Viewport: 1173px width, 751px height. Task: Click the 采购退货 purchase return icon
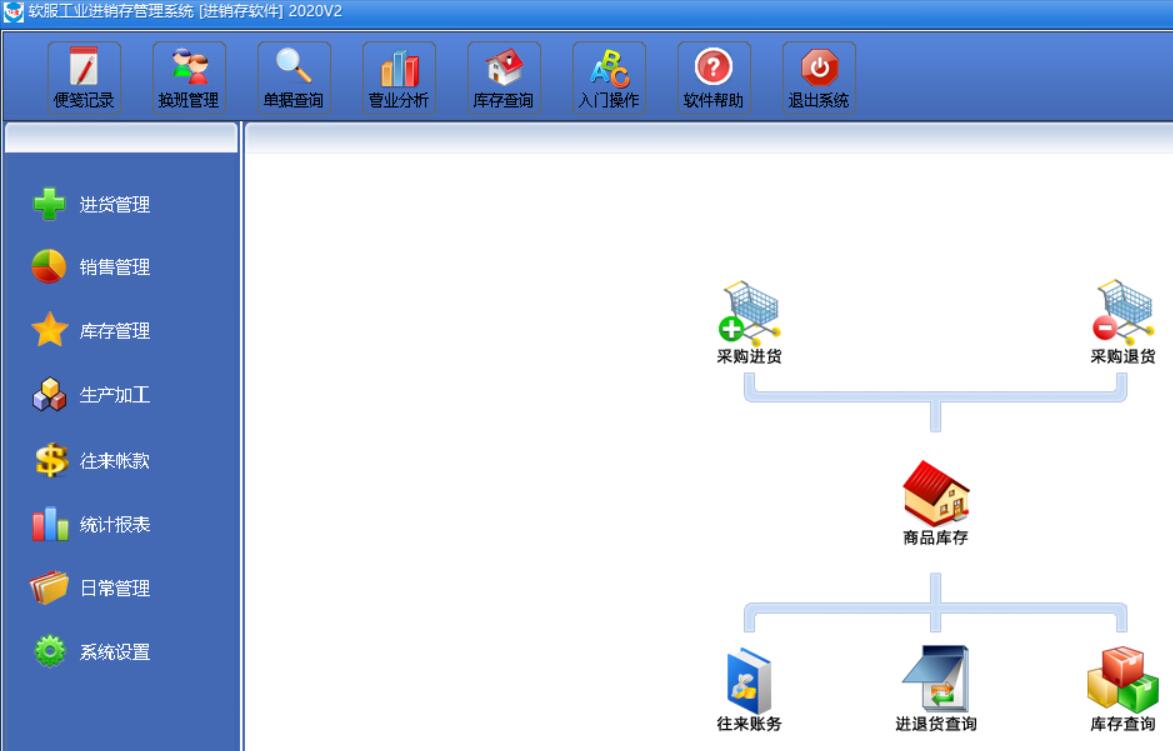pyautogui.click(x=1123, y=314)
